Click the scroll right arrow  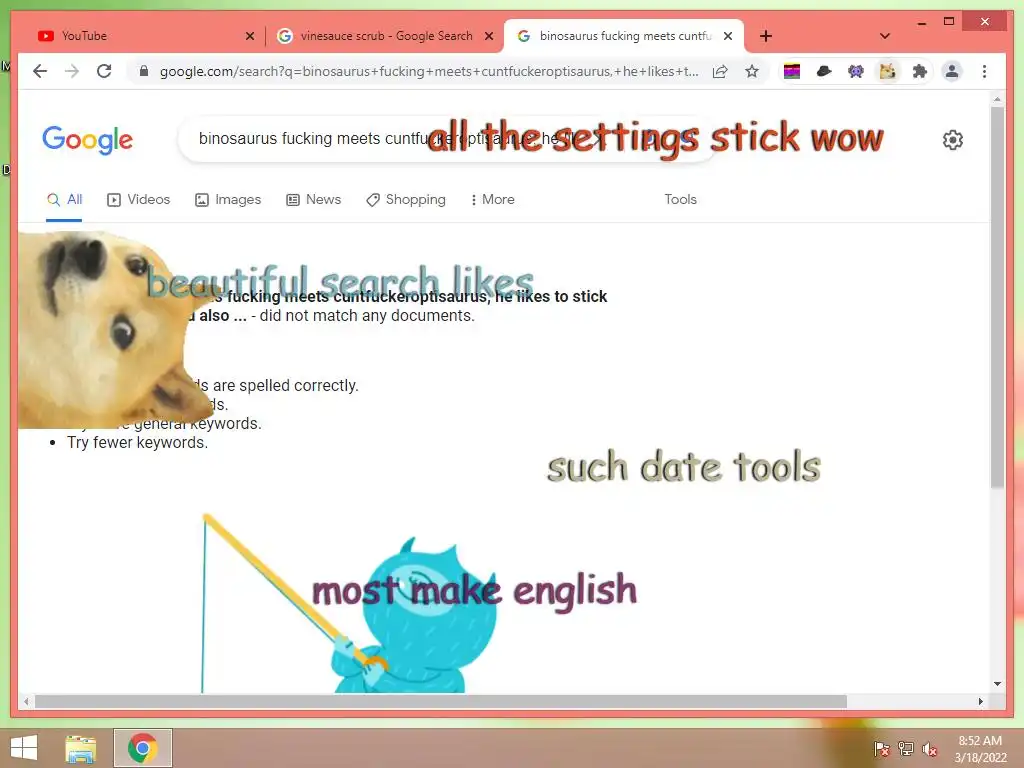coord(980,701)
